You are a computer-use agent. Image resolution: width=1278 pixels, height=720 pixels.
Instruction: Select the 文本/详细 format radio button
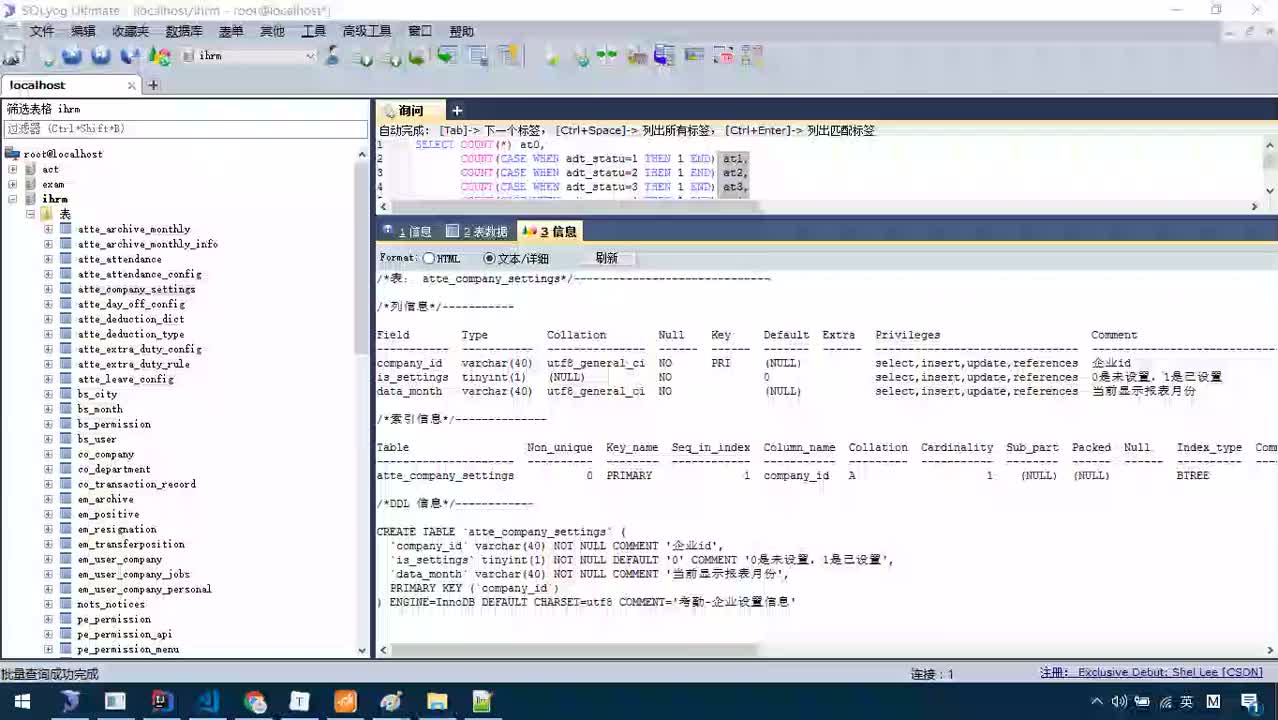click(x=489, y=258)
